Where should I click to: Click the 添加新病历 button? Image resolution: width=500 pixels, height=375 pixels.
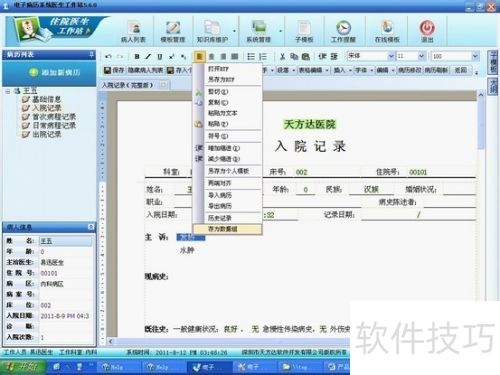click(x=55, y=72)
